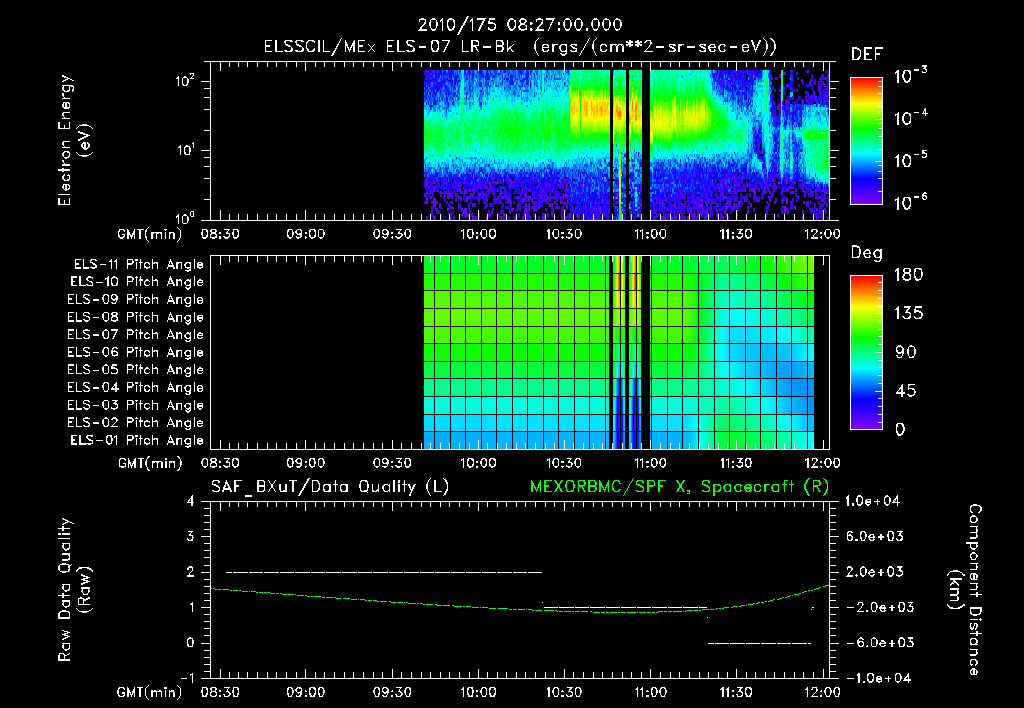
Task: Click the 0 tick on Deg colorbar
Action: pos(900,429)
